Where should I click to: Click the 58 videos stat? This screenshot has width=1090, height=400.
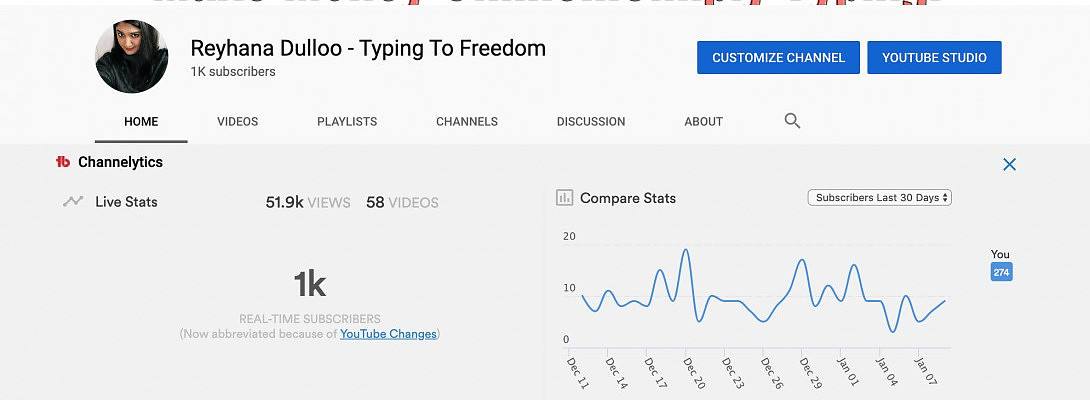pos(402,202)
